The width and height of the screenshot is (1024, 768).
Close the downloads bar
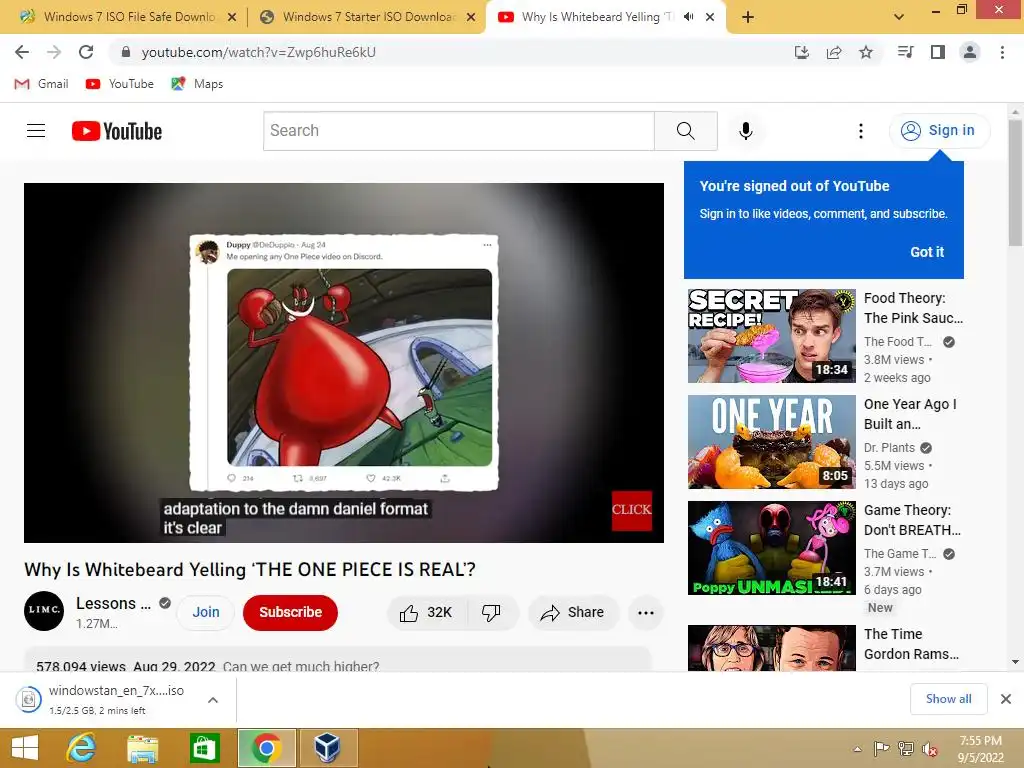[1006, 699]
